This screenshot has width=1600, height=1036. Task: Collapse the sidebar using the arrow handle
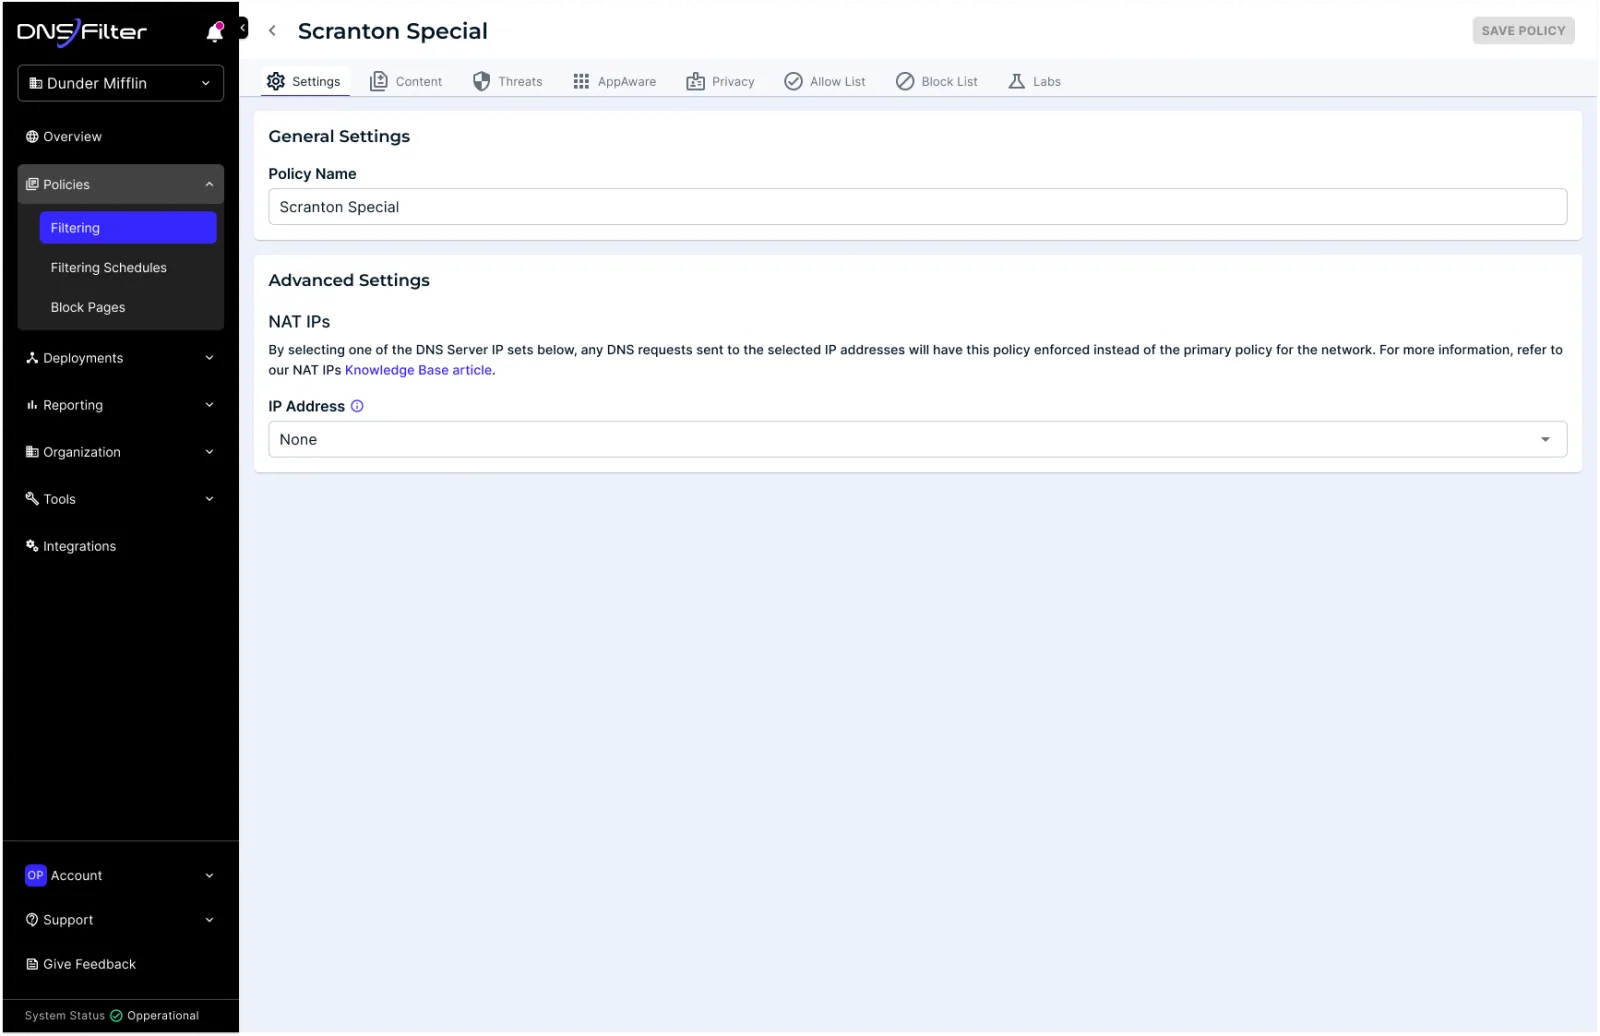[x=242, y=29]
